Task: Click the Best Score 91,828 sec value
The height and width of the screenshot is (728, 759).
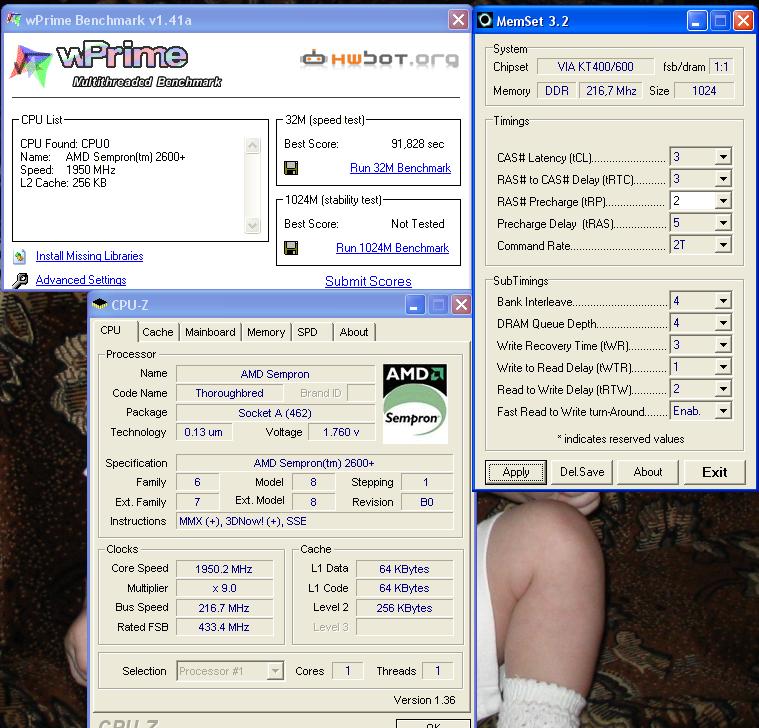Action: pyautogui.click(x=417, y=144)
